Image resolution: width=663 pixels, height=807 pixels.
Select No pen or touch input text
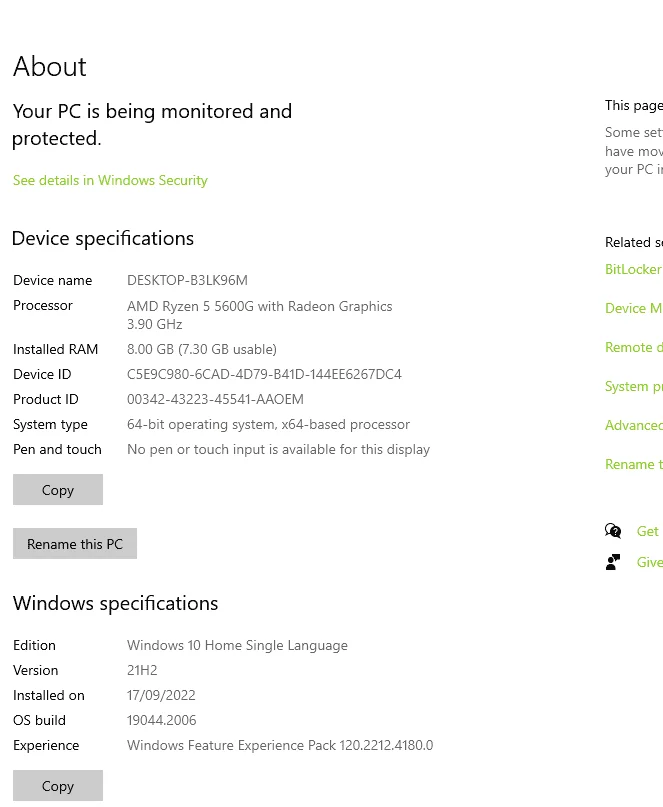[278, 450]
